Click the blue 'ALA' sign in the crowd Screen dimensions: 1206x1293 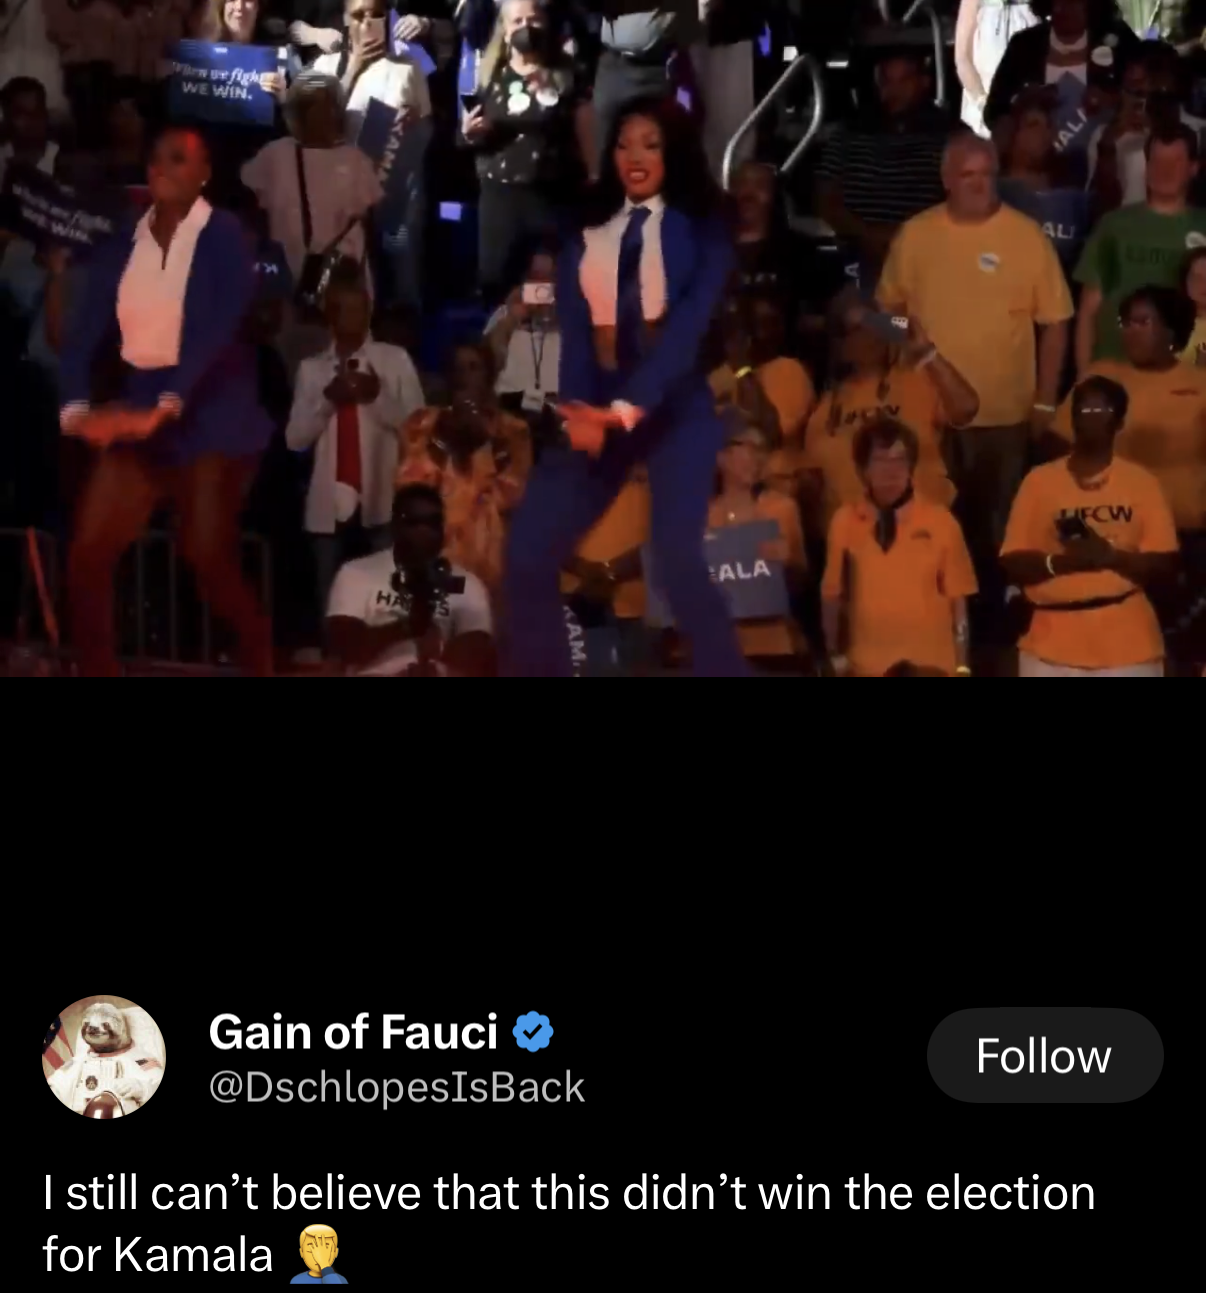pos(744,570)
